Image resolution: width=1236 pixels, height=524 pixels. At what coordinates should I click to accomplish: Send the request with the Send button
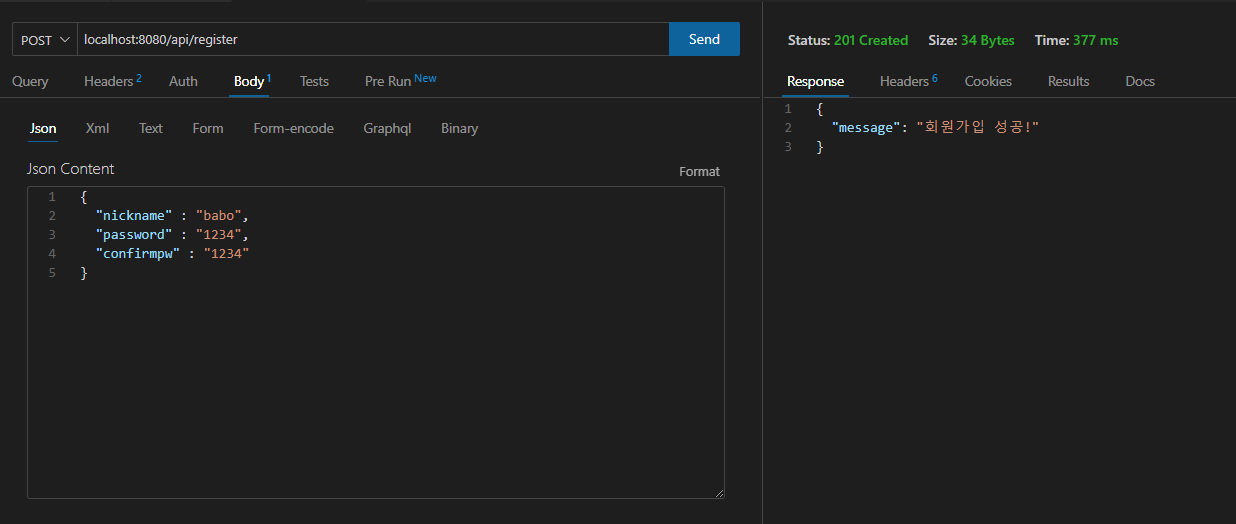(704, 39)
